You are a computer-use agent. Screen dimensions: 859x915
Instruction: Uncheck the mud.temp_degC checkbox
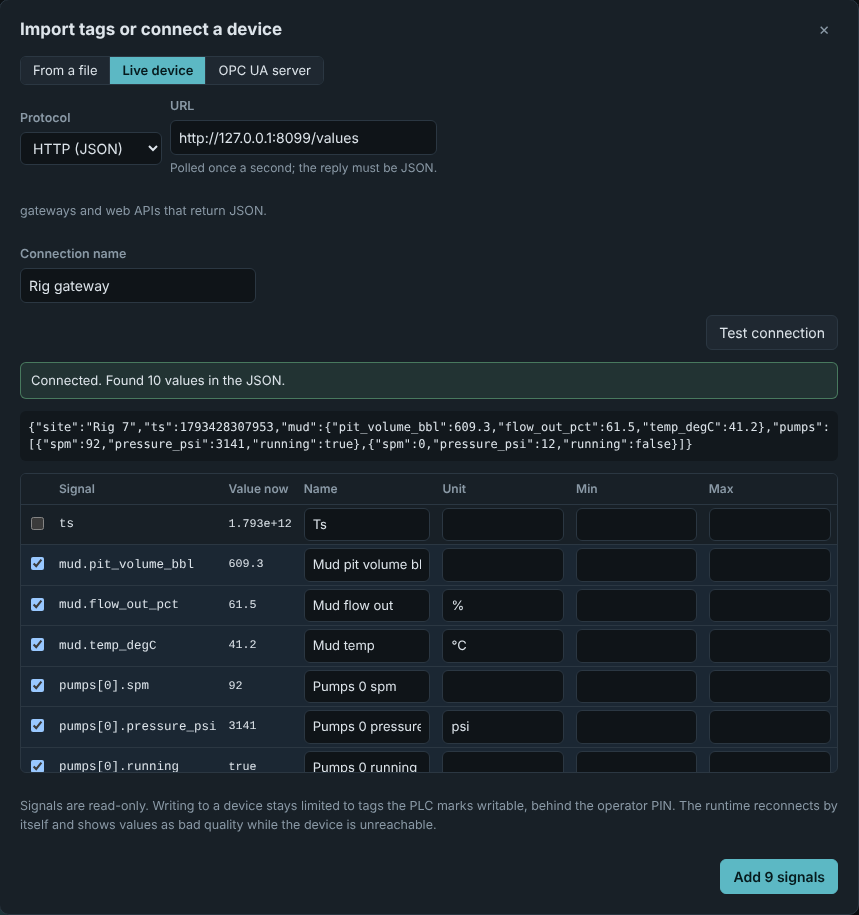(37, 645)
